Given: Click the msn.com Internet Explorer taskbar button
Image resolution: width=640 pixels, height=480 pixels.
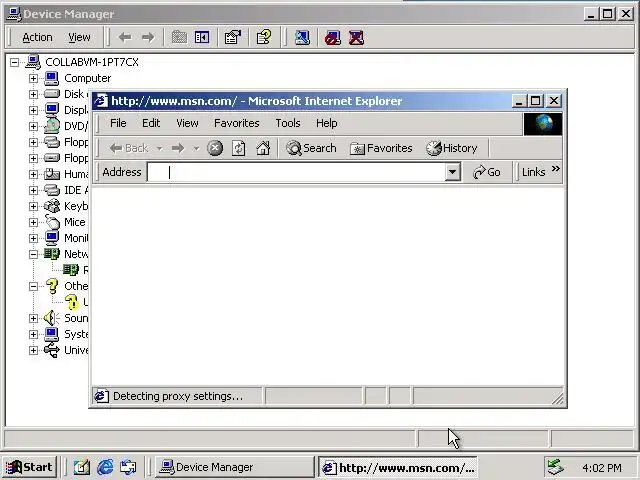Looking at the screenshot, I should click(x=398, y=467).
